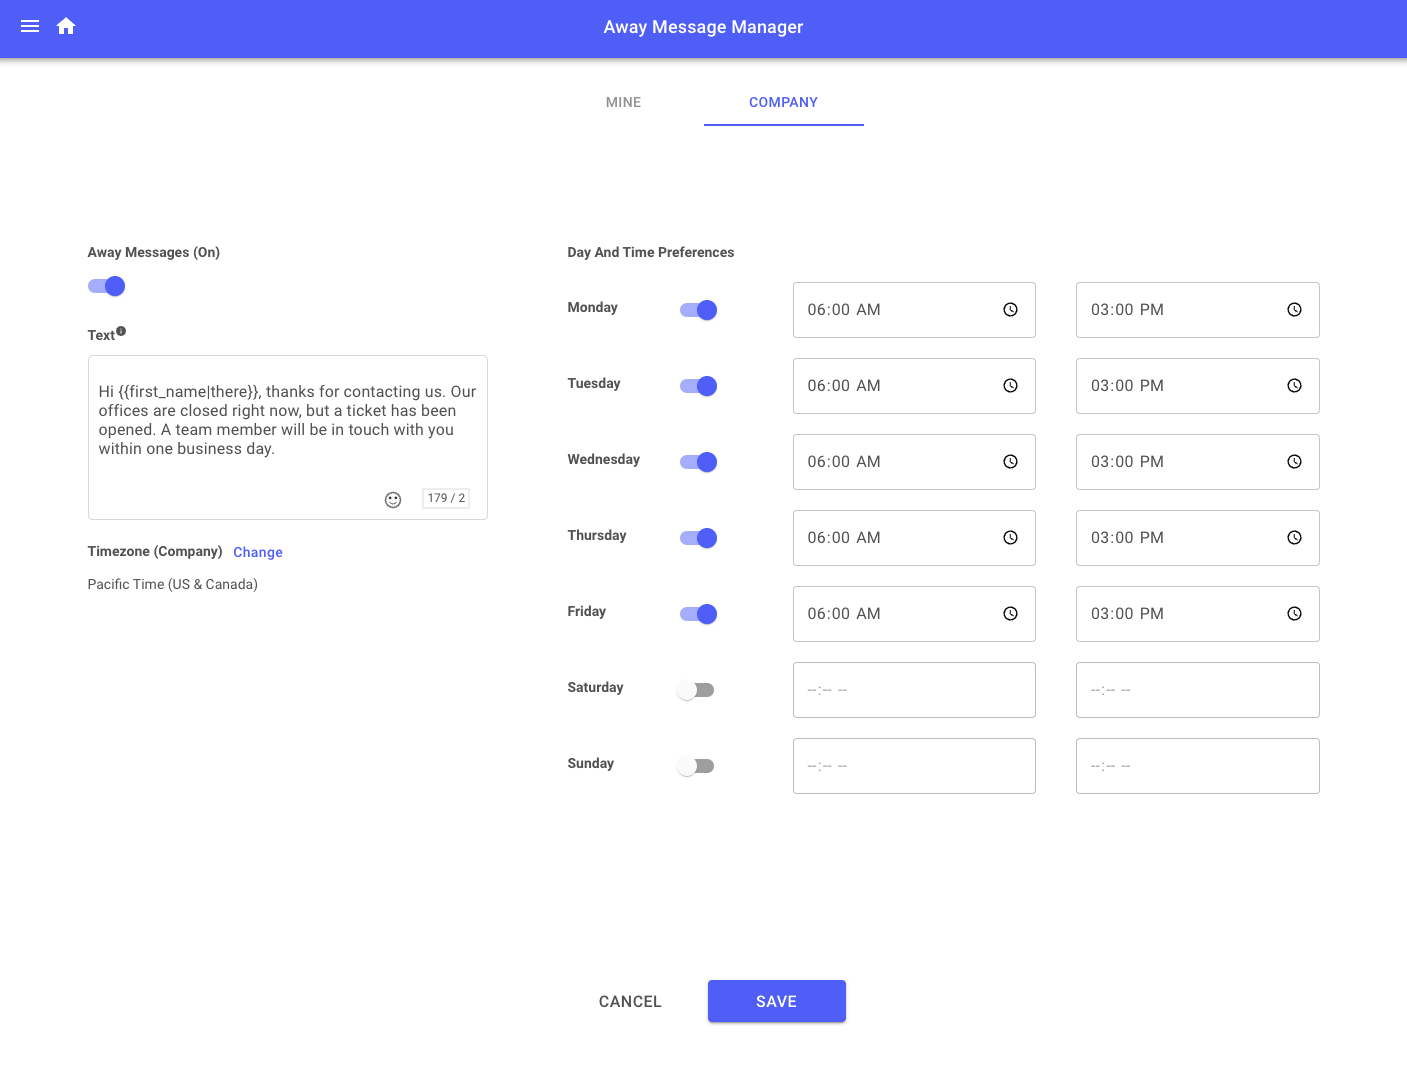Image resolution: width=1407 pixels, height=1071 pixels.
Task: Click the empty Saturday end time field
Action: [x=1198, y=690]
